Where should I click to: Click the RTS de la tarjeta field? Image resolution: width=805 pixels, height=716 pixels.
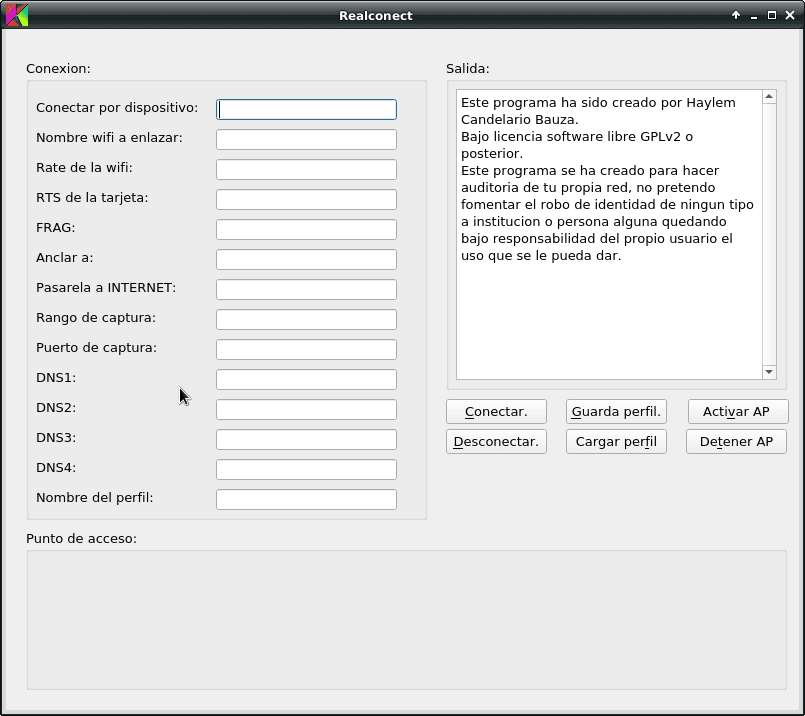coord(306,199)
